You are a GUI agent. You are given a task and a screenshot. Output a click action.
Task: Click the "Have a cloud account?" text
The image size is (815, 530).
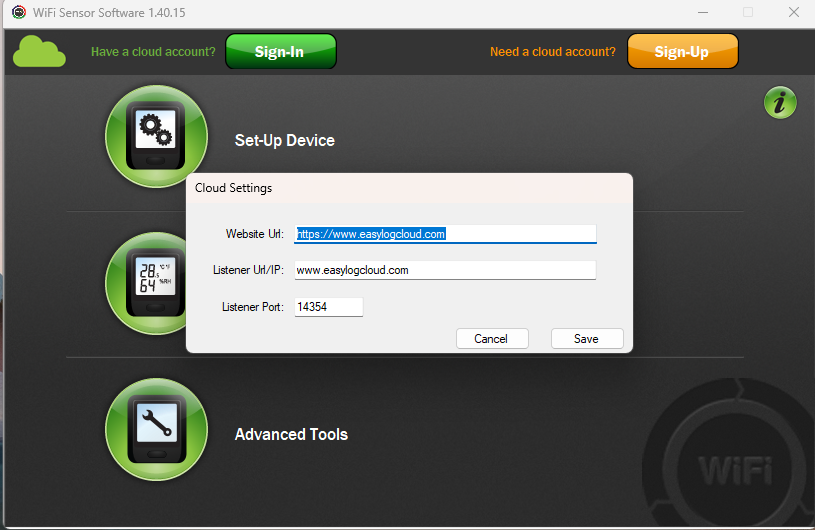coord(153,52)
